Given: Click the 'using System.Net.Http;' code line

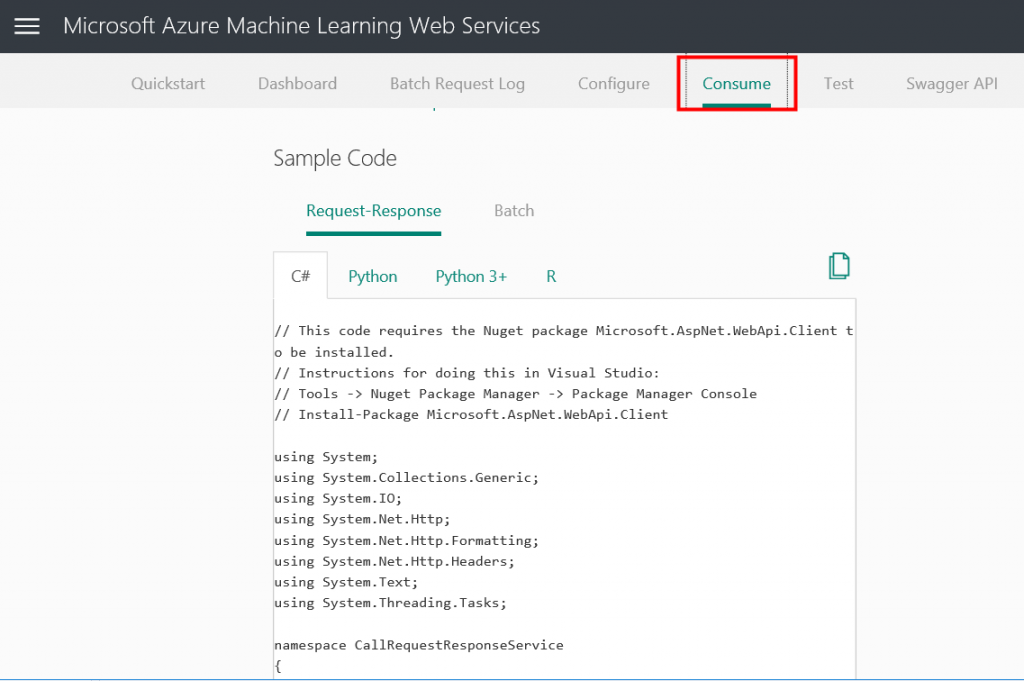Looking at the screenshot, I should 362,519.
